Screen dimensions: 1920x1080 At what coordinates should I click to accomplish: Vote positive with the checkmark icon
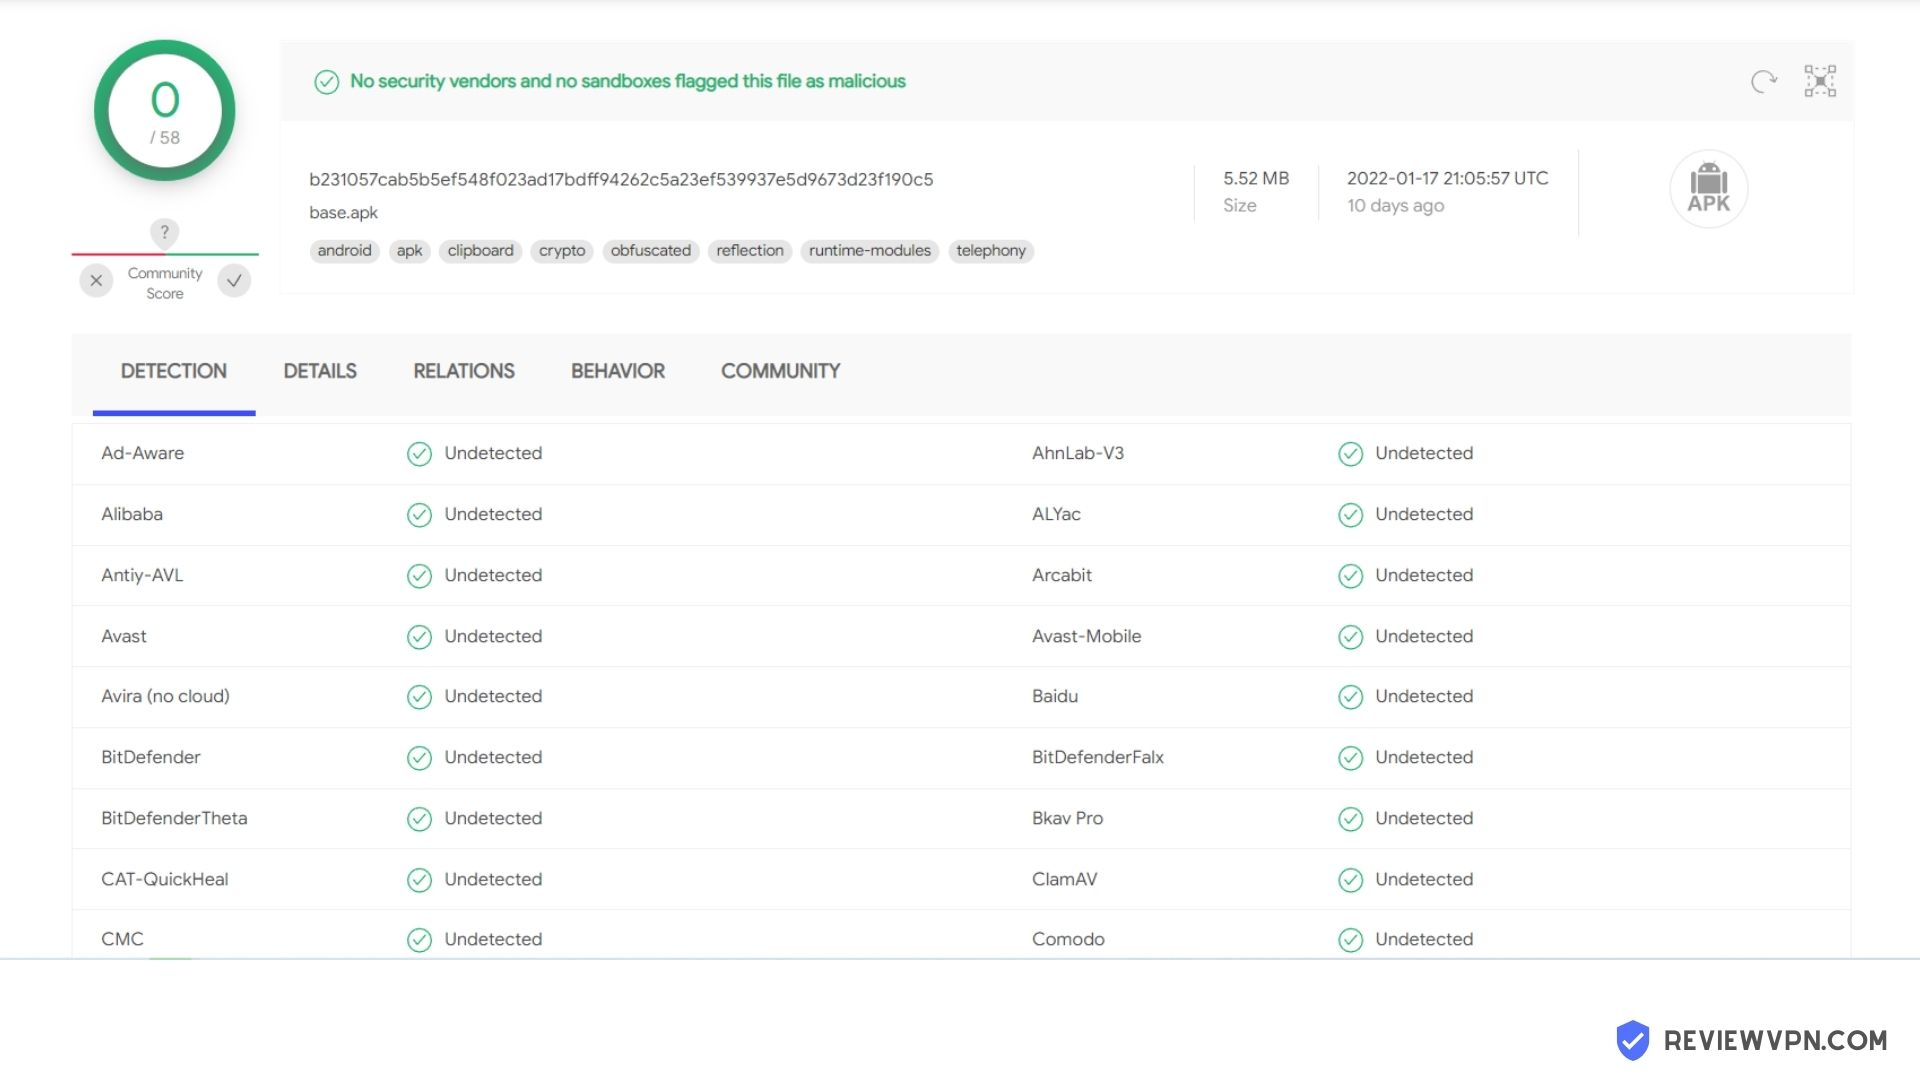tap(234, 281)
